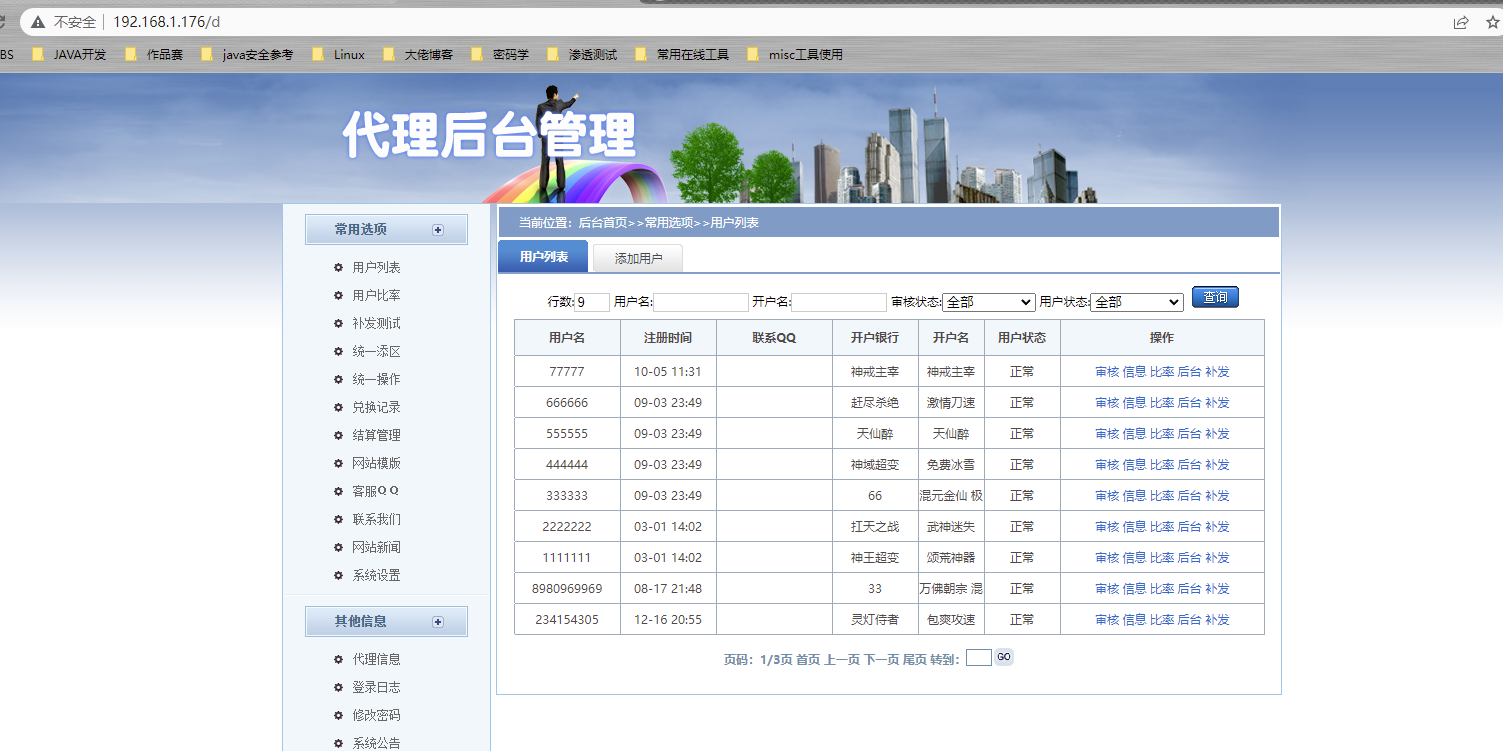1503x751 pixels.
Task: Open 修改密码 in the sidebar
Action: click(376, 716)
